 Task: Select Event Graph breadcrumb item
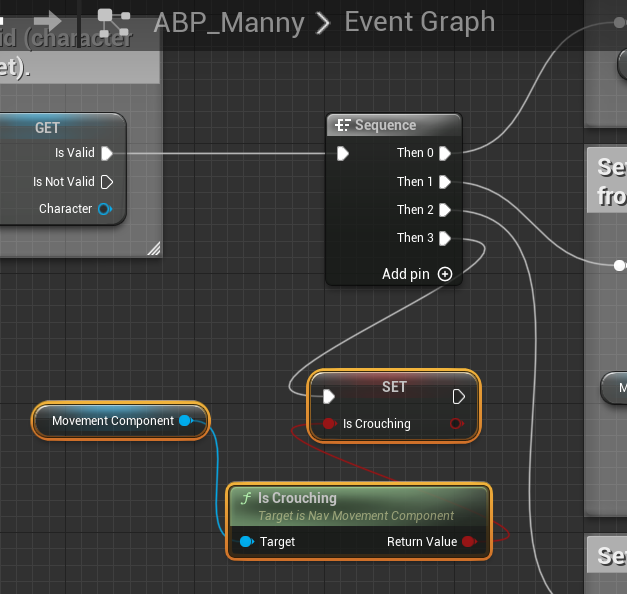click(419, 21)
